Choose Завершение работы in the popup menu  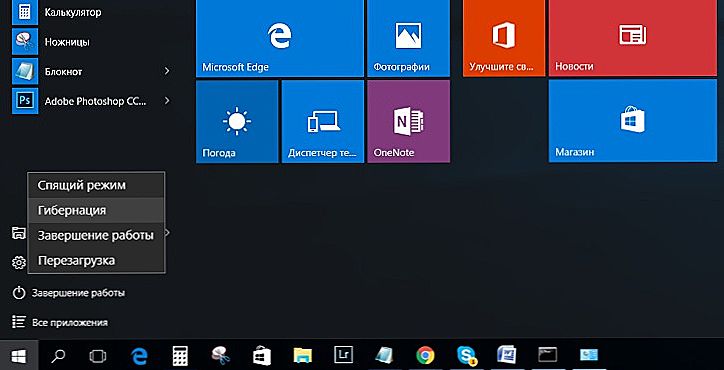[96, 235]
